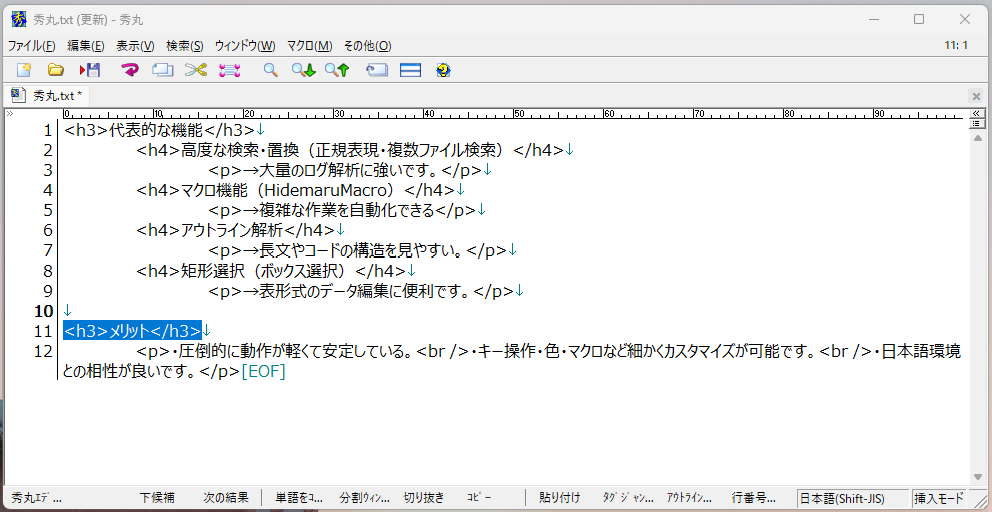
Task: Create a new file with the toolbar icon
Action: point(23,70)
